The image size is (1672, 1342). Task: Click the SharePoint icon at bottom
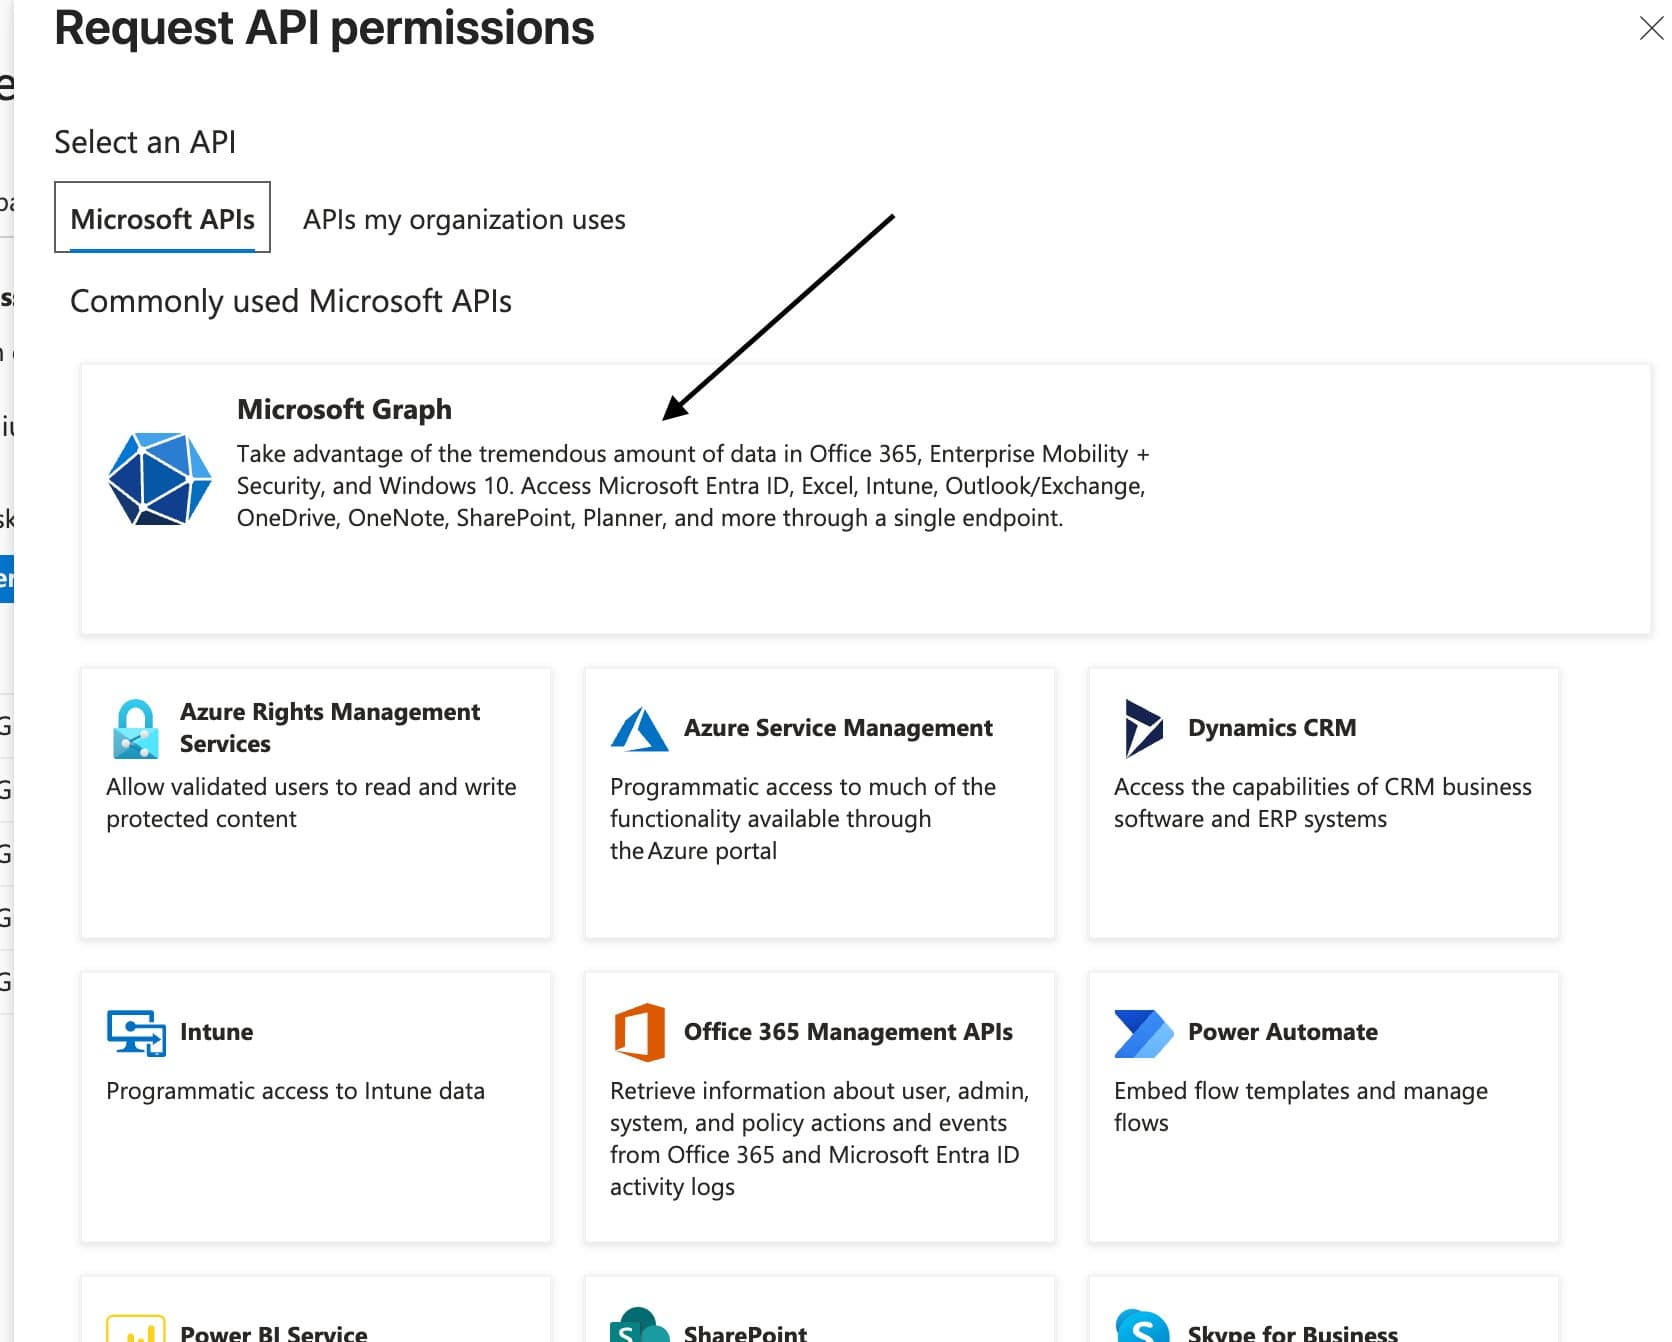point(640,1325)
